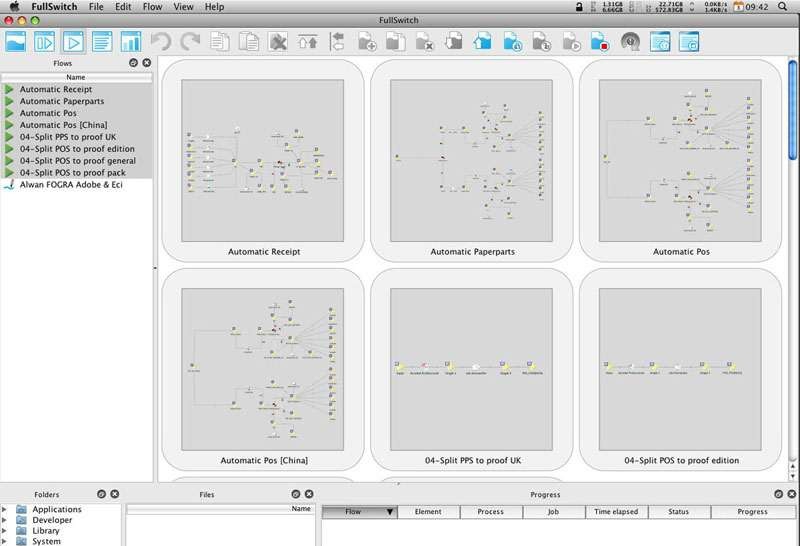Close the Flows panel
The width and height of the screenshot is (800, 546).
click(147, 63)
